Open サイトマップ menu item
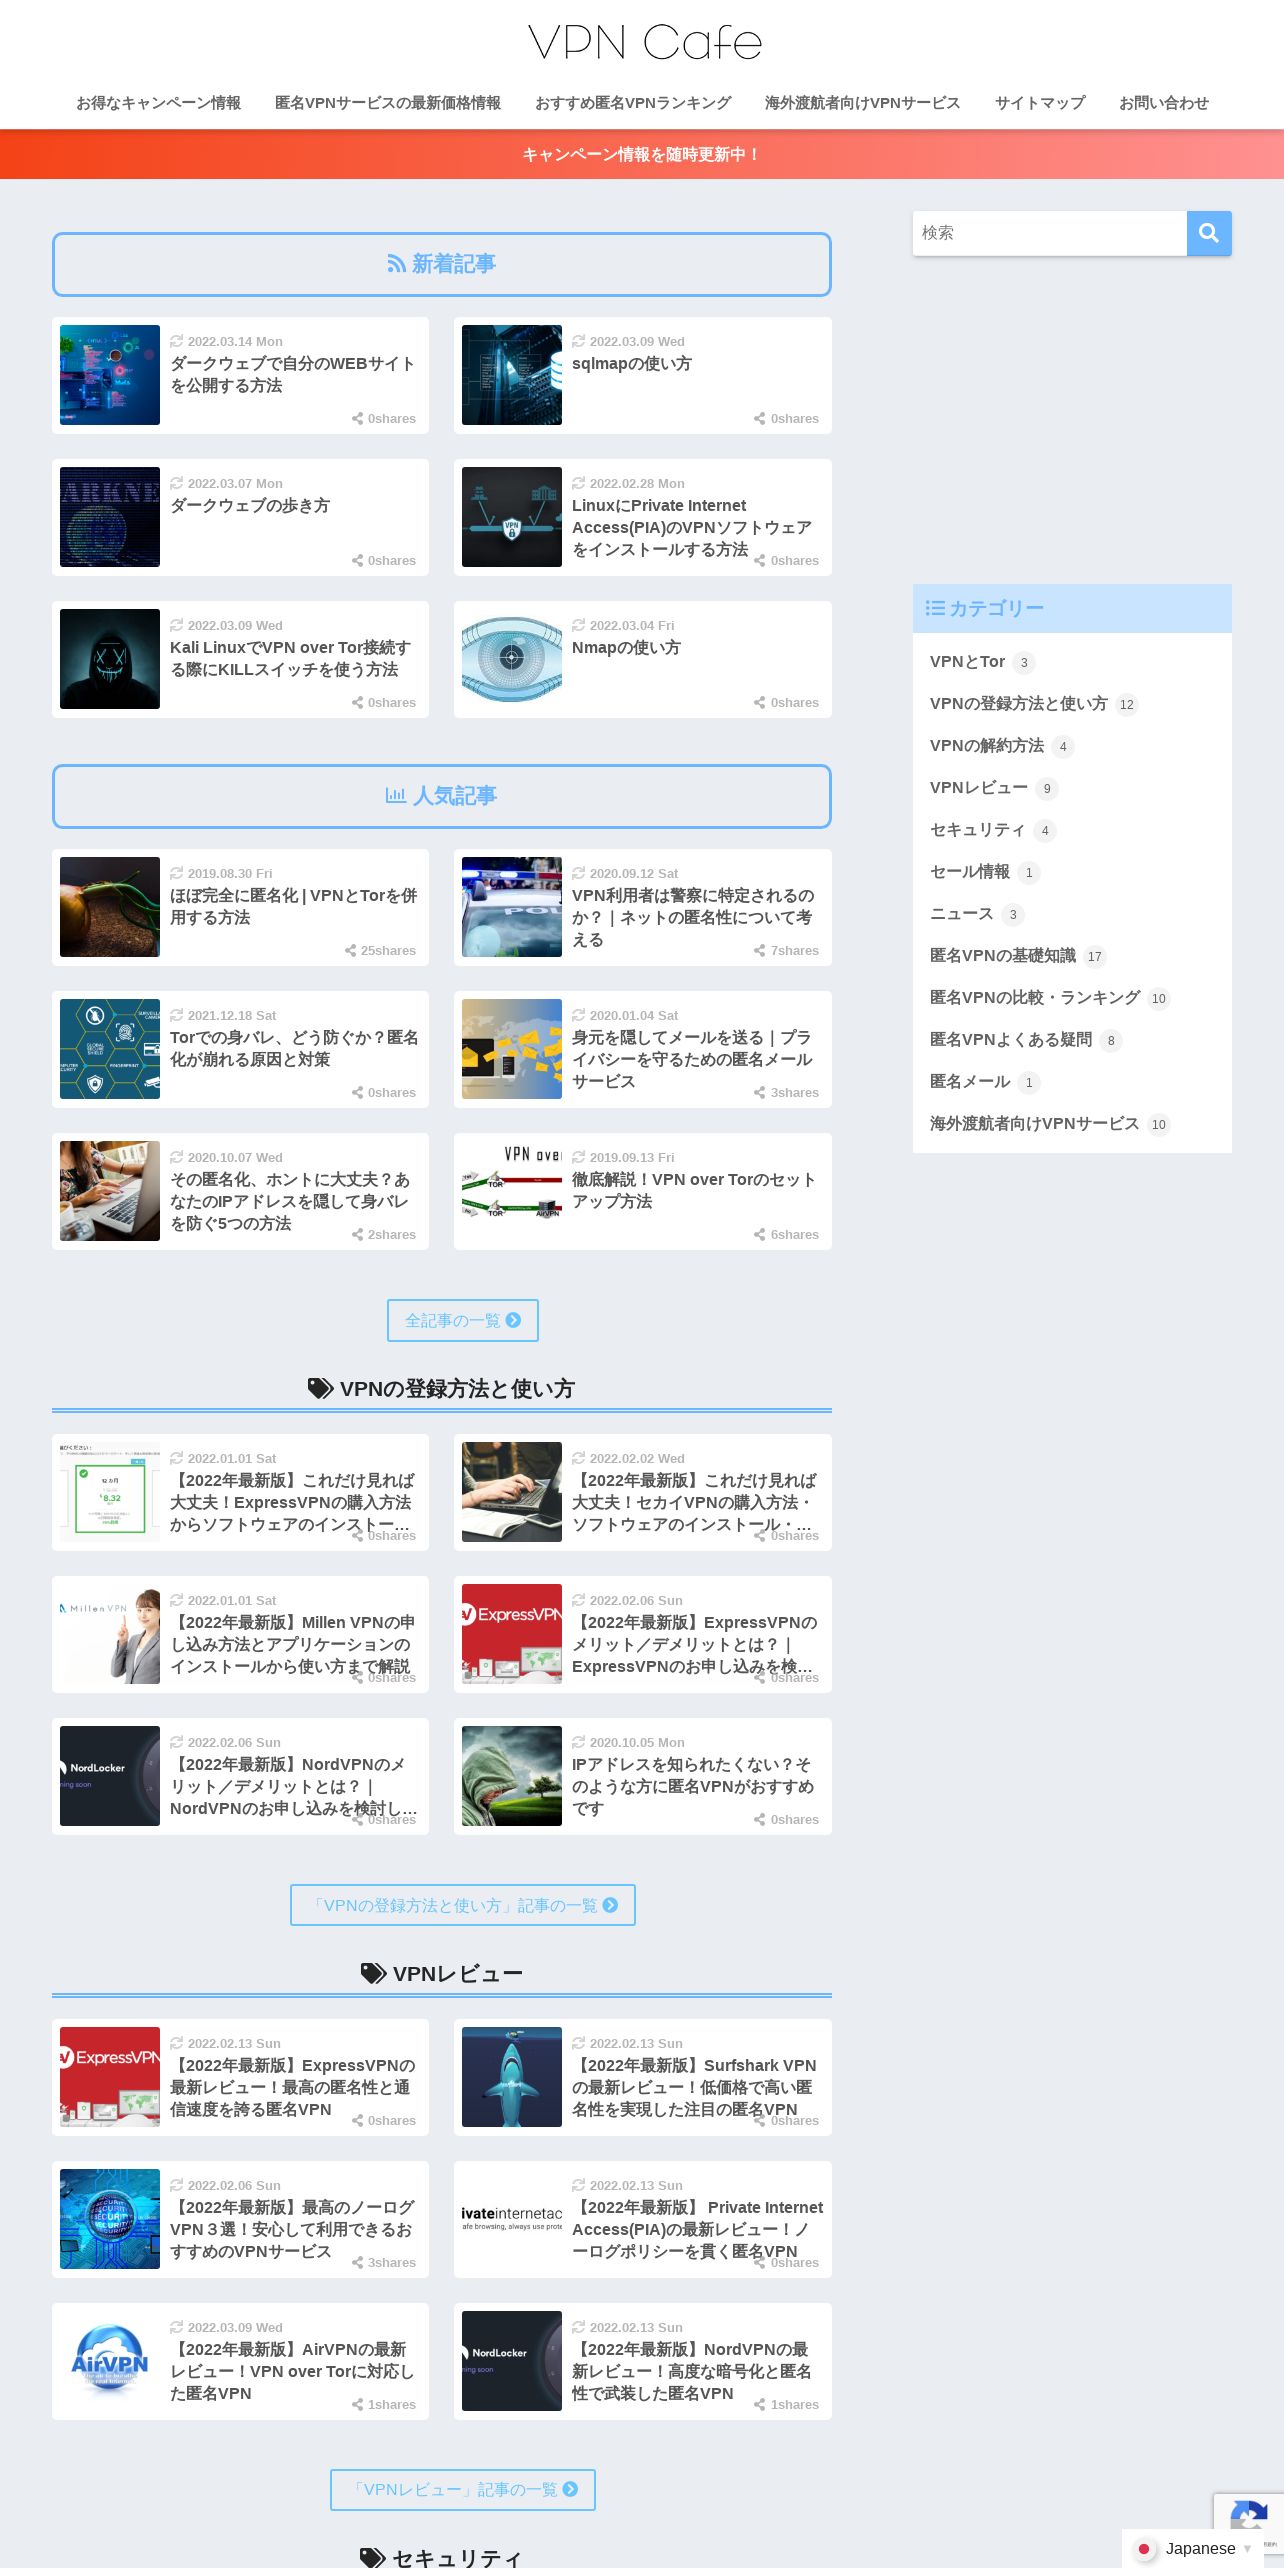This screenshot has width=1284, height=2568. tap(1040, 103)
